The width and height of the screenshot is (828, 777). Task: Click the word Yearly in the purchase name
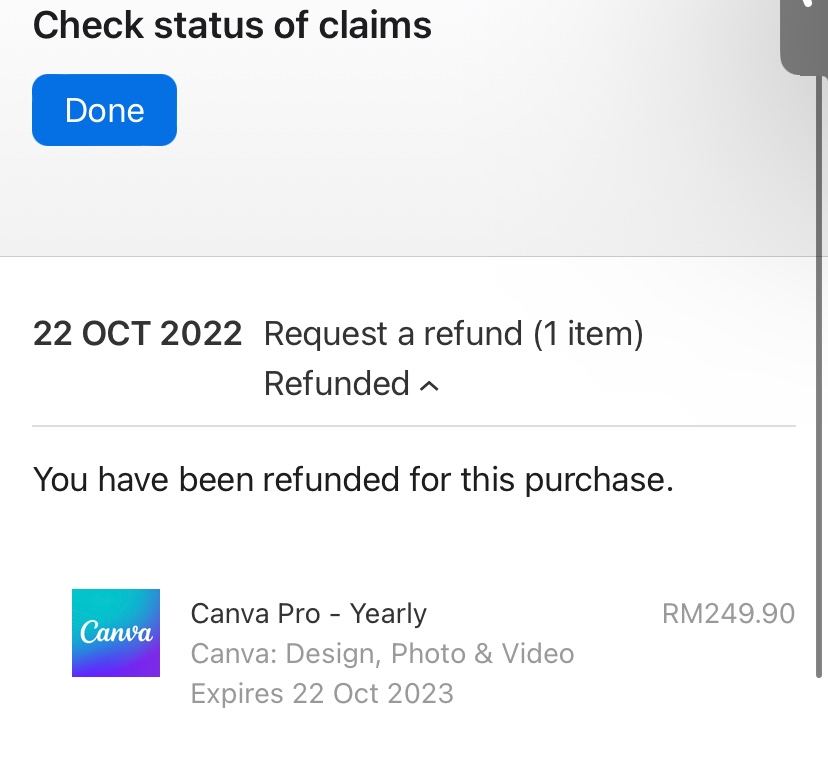388,613
